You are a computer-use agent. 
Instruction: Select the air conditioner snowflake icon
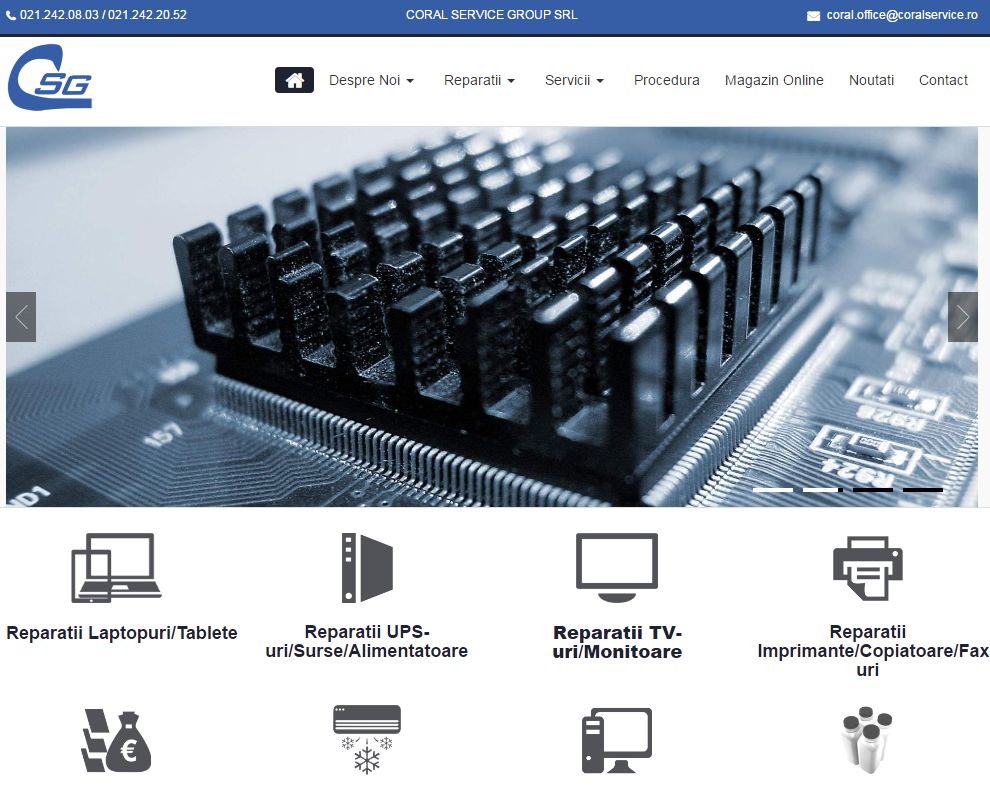point(366,739)
